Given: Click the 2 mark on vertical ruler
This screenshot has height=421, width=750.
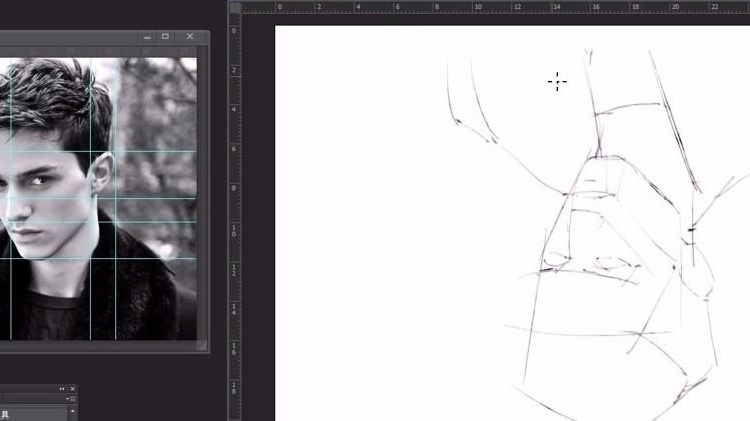Looking at the screenshot, I should coord(234,70).
